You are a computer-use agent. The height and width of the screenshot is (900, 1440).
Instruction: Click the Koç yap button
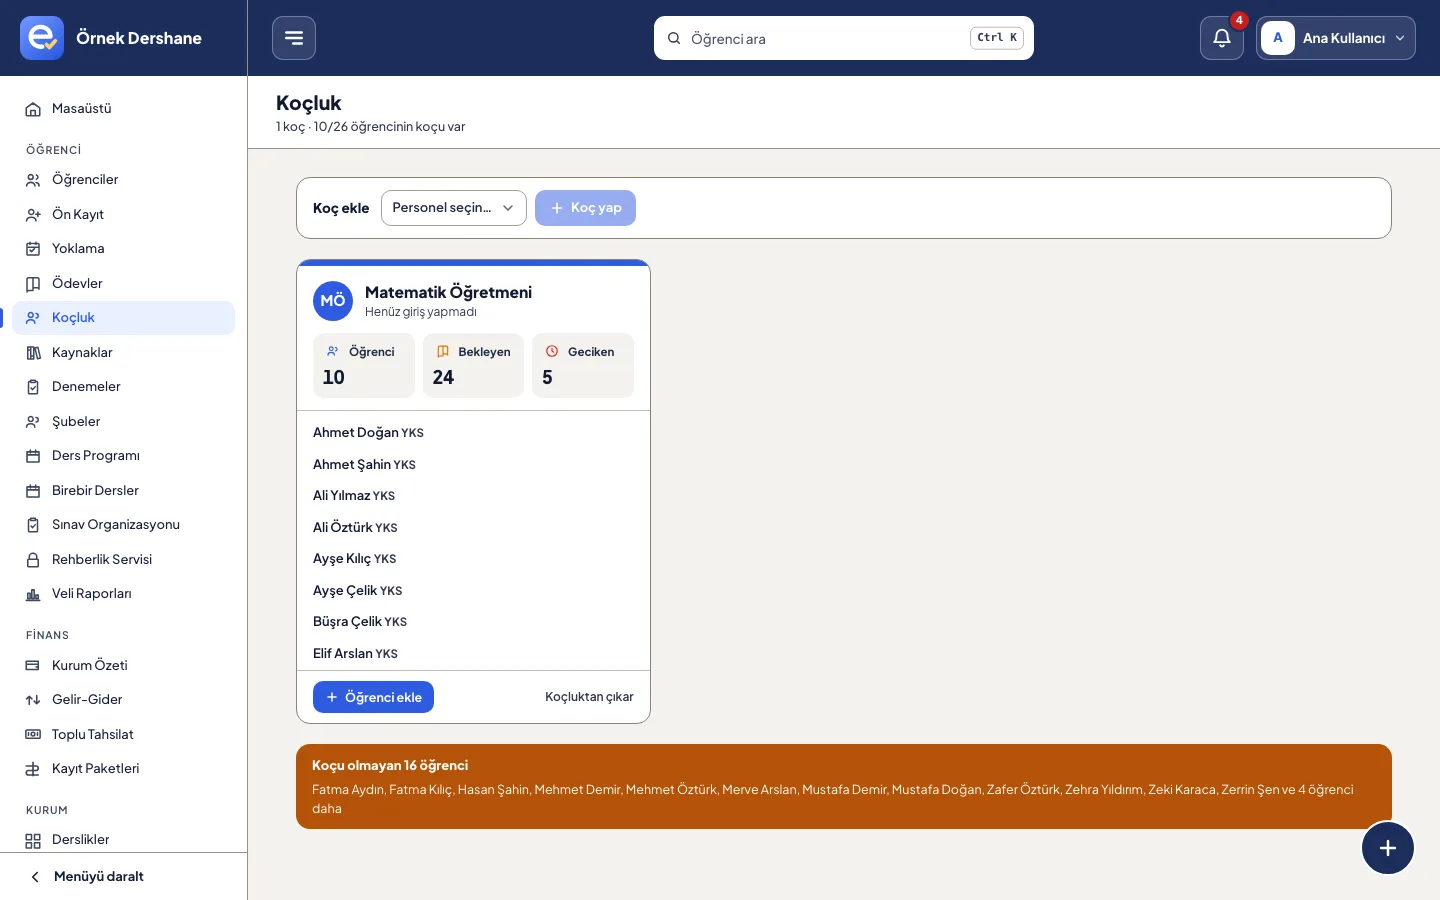tap(585, 208)
